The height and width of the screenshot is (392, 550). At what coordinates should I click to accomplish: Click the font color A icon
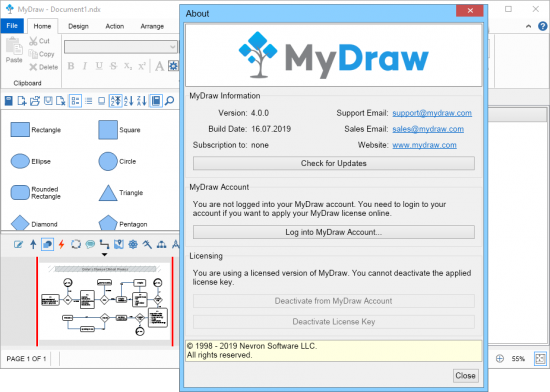[x=160, y=66]
